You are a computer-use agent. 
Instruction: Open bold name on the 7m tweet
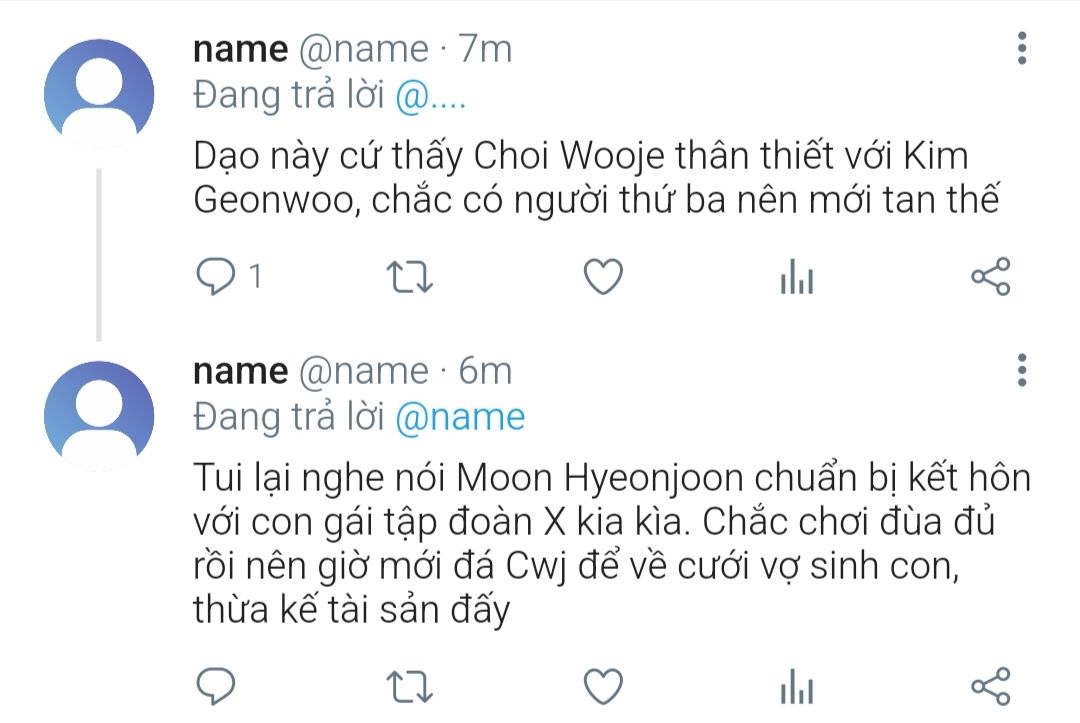(x=240, y=49)
